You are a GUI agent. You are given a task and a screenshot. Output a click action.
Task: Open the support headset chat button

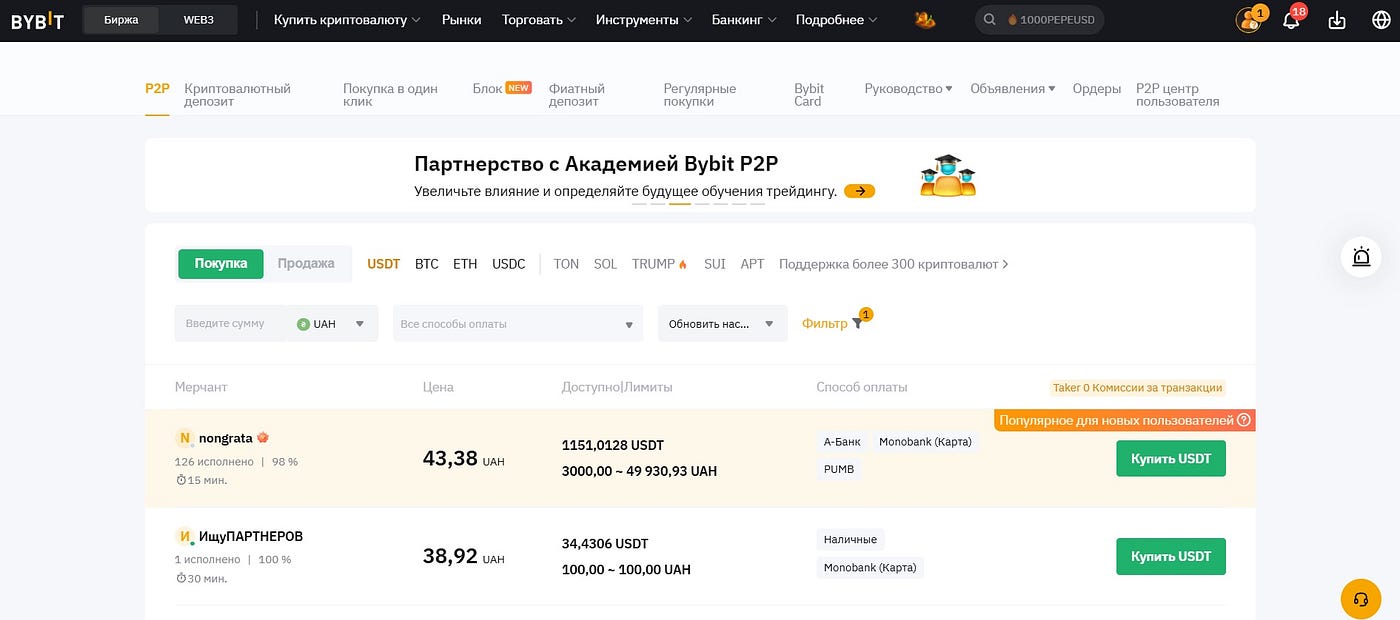[x=1360, y=599]
